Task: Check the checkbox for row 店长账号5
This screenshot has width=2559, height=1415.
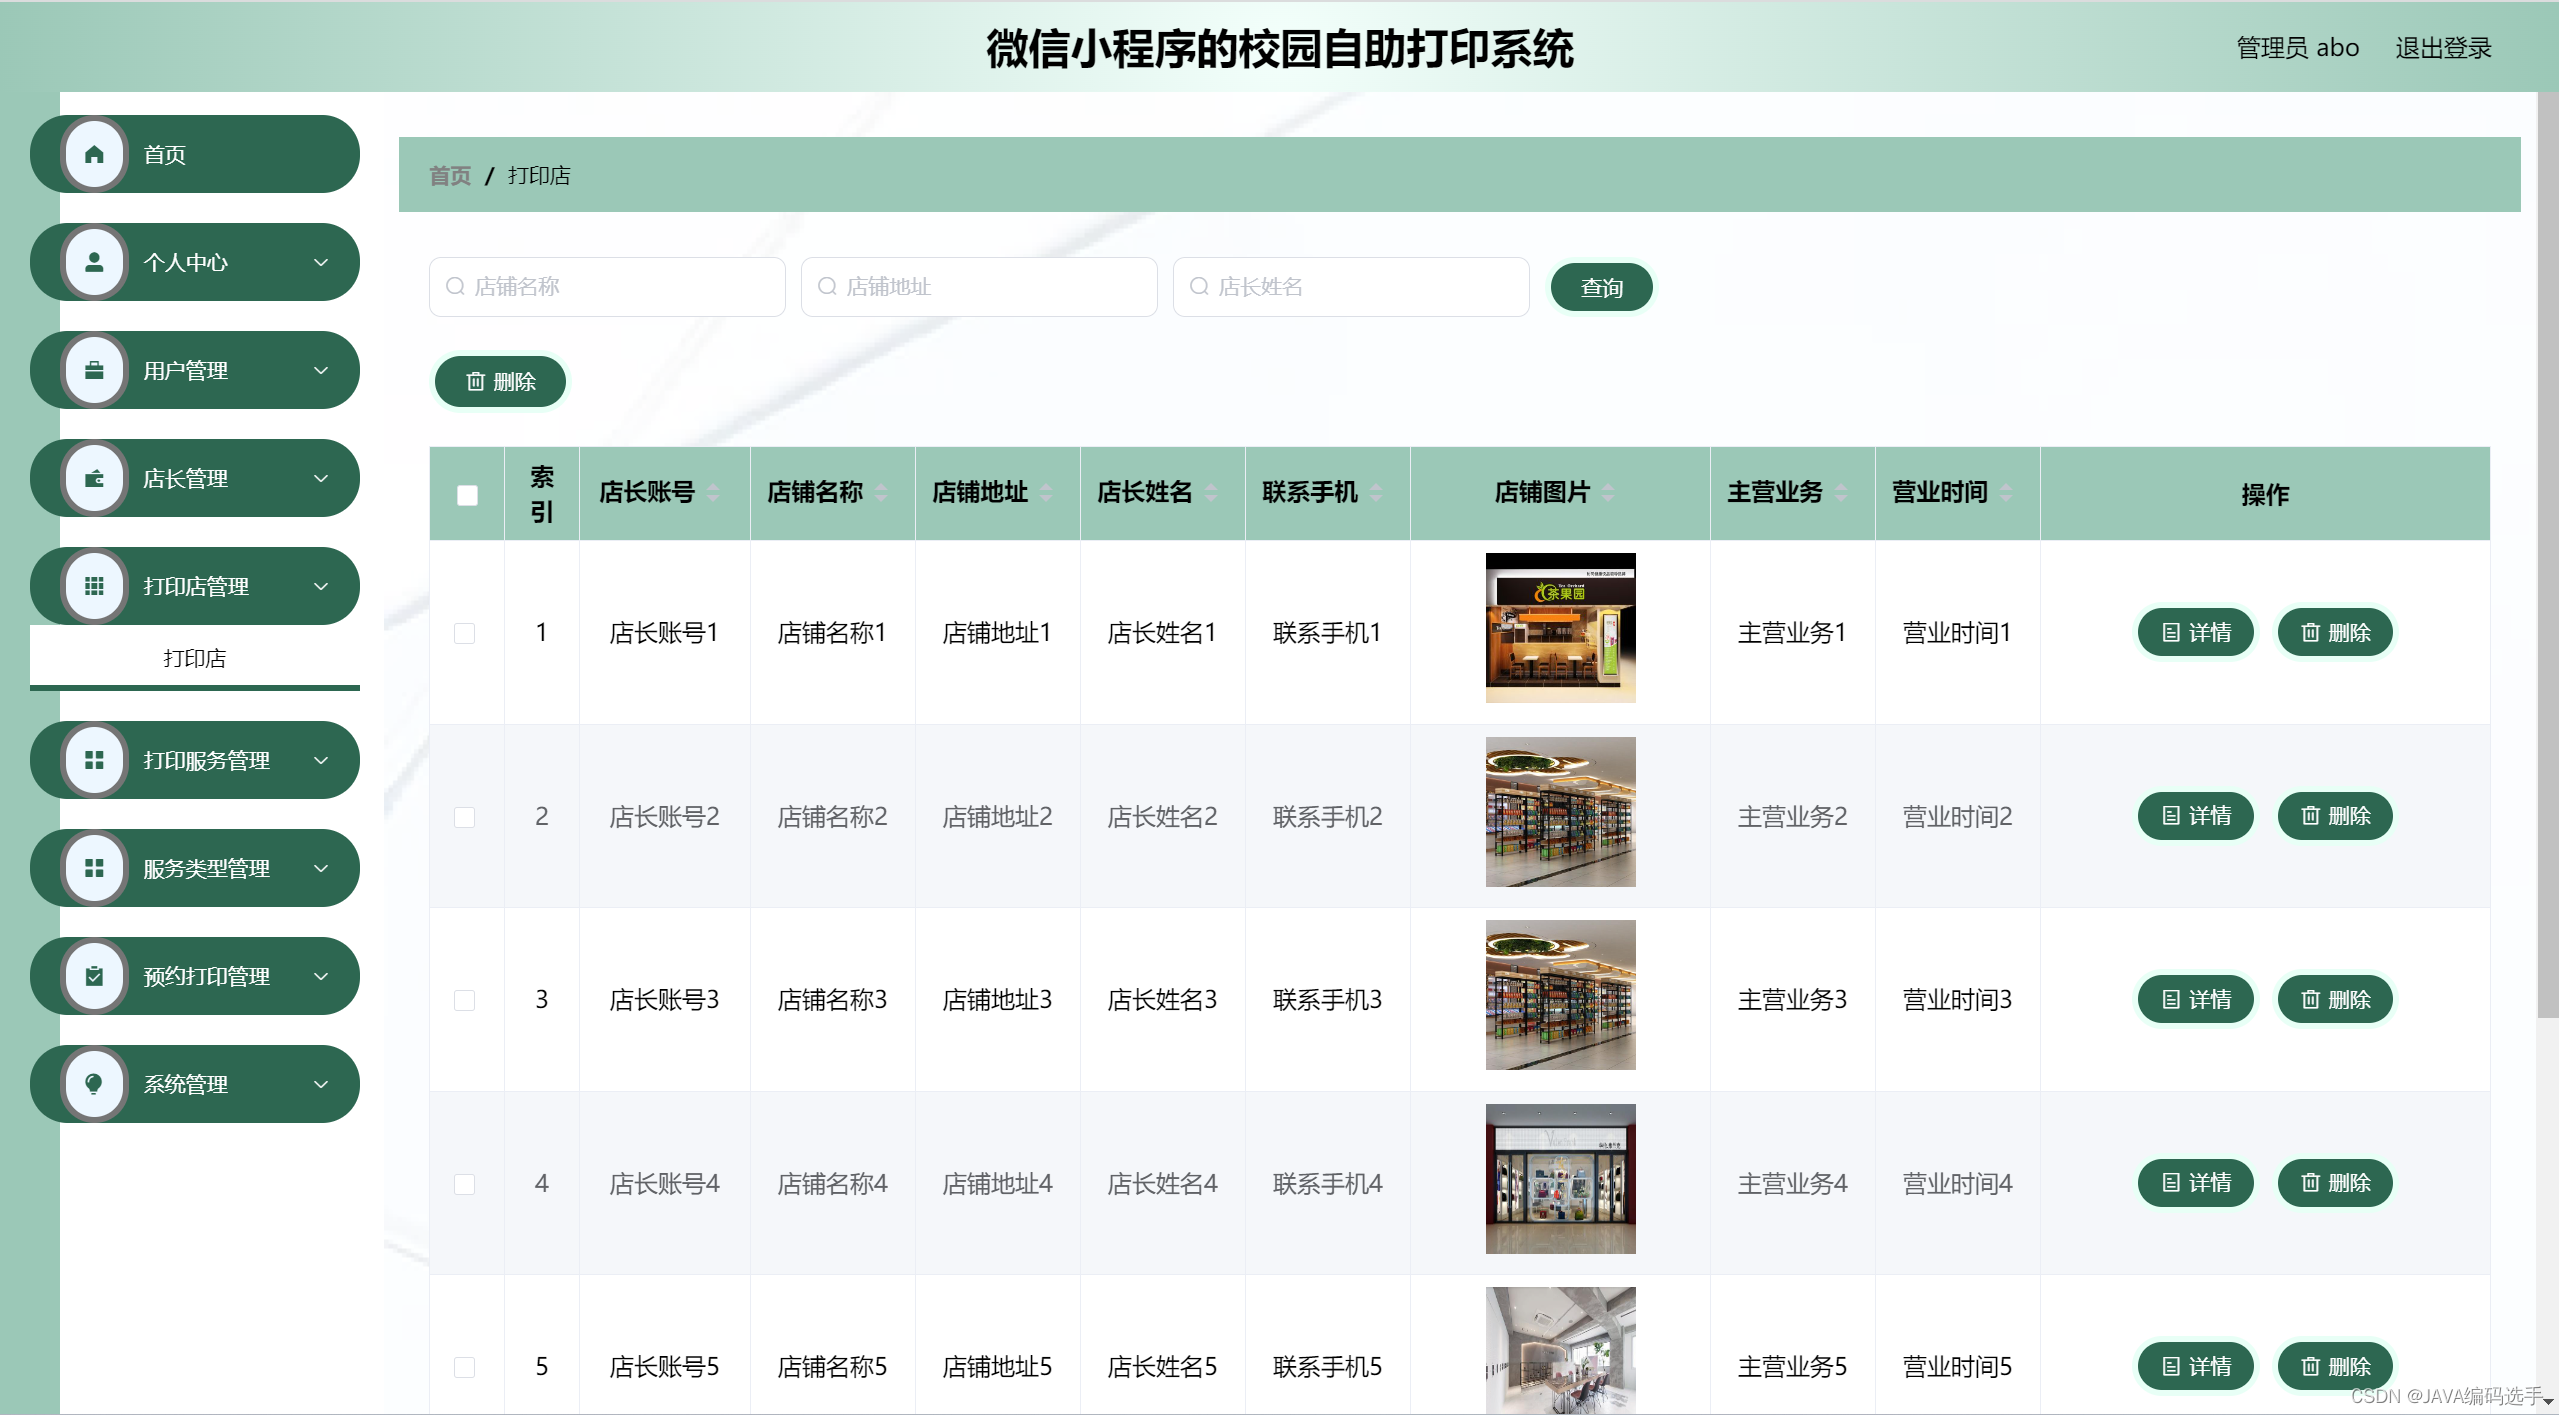Action: point(464,1367)
